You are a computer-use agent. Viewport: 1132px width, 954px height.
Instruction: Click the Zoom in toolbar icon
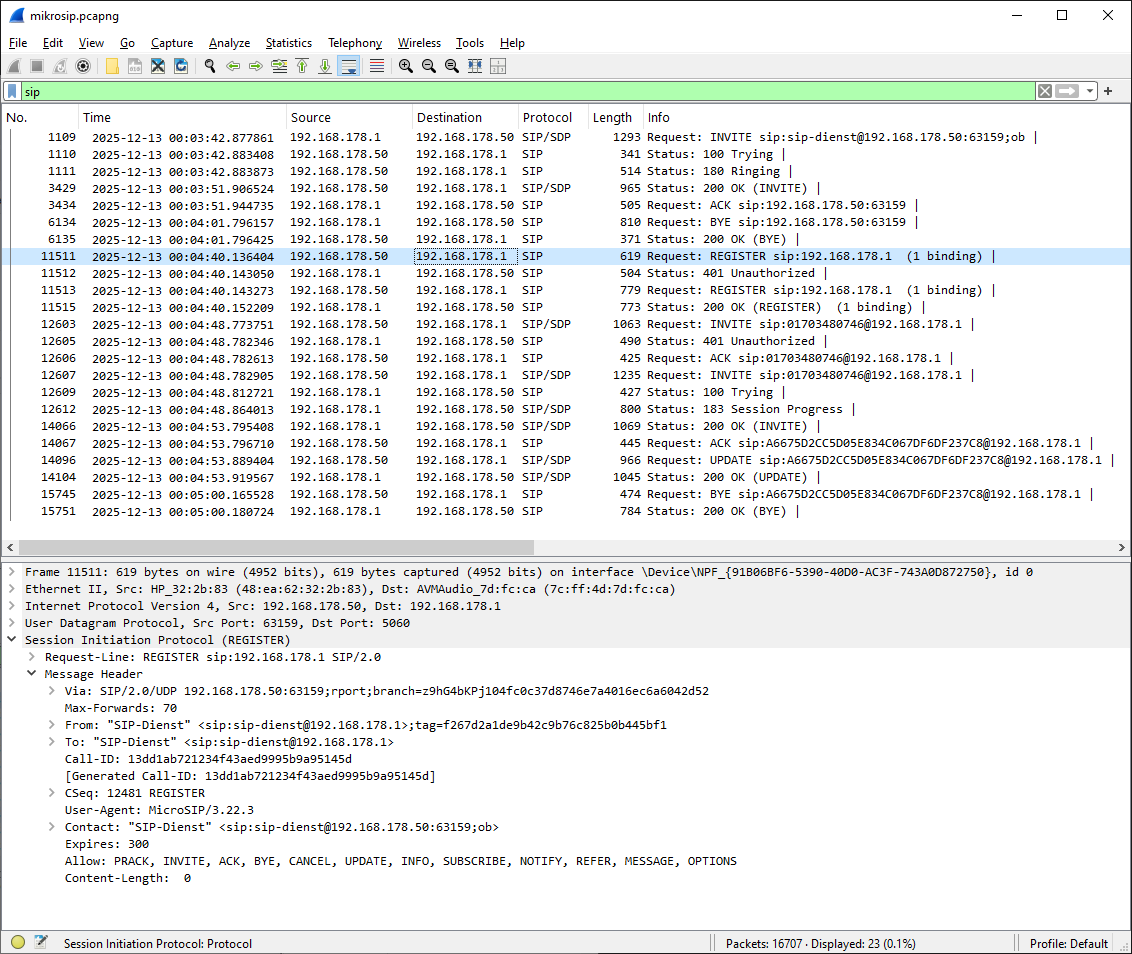point(405,66)
